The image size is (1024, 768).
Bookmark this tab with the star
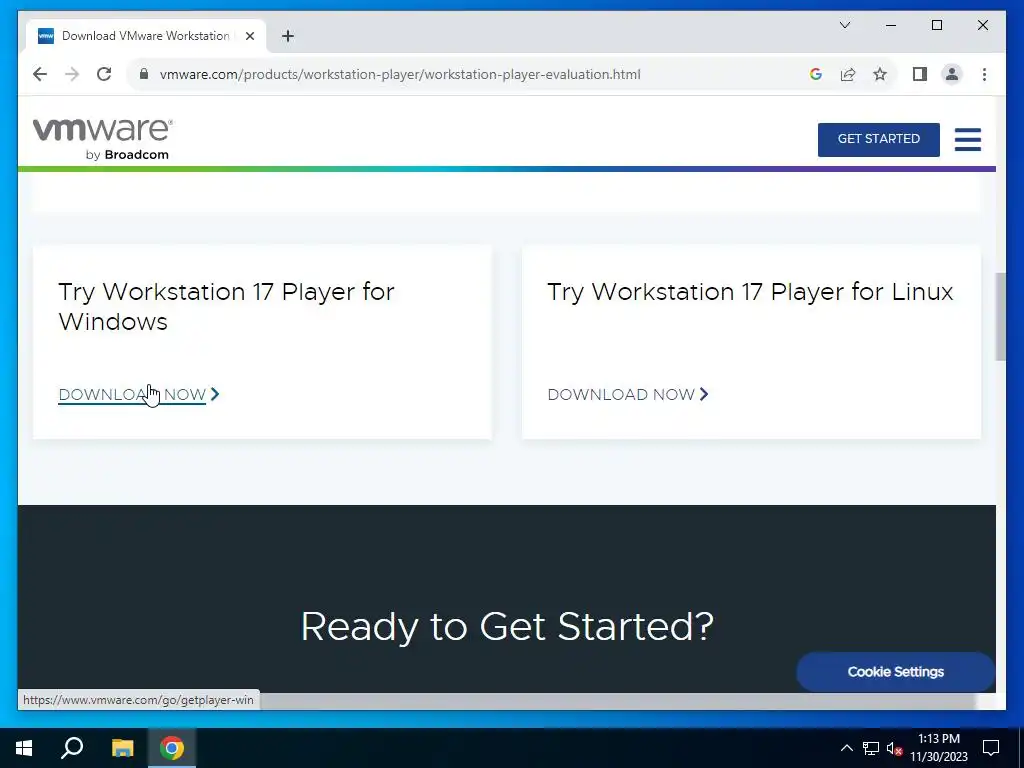[880, 74]
